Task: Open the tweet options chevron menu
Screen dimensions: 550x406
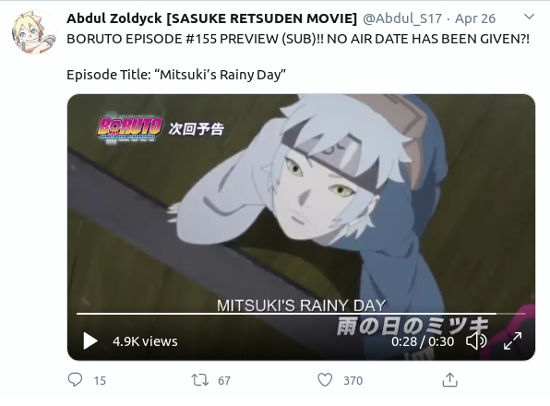Action: coord(529,16)
